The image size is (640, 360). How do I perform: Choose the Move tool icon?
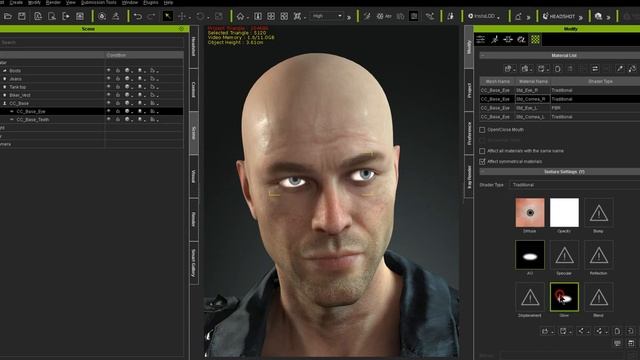tap(182, 16)
